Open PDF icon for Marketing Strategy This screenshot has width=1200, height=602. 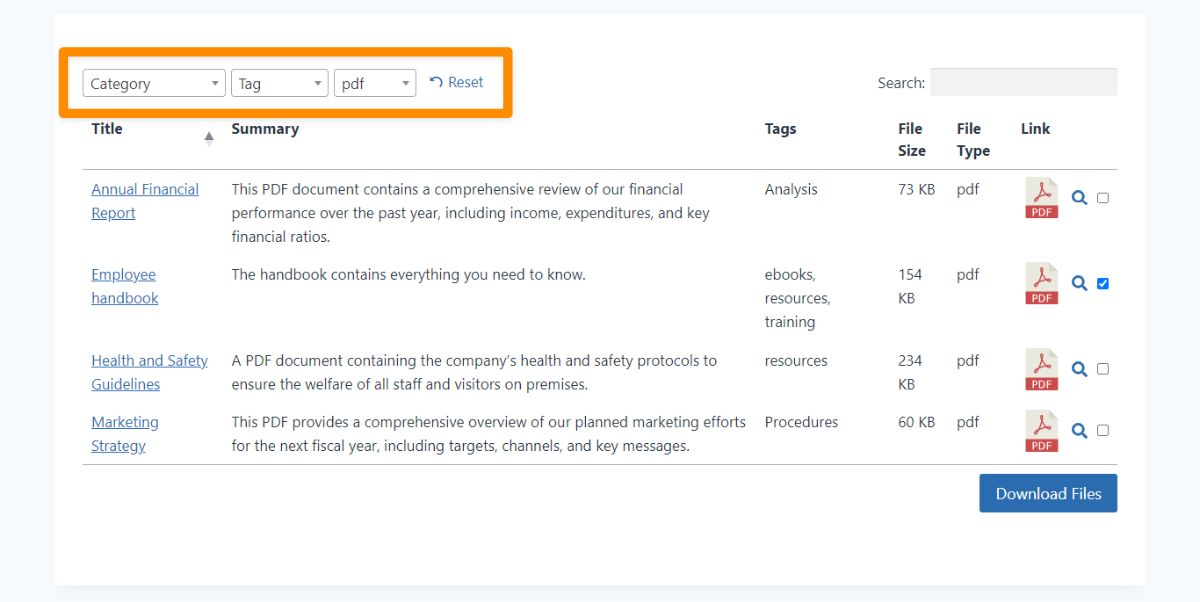(1041, 431)
